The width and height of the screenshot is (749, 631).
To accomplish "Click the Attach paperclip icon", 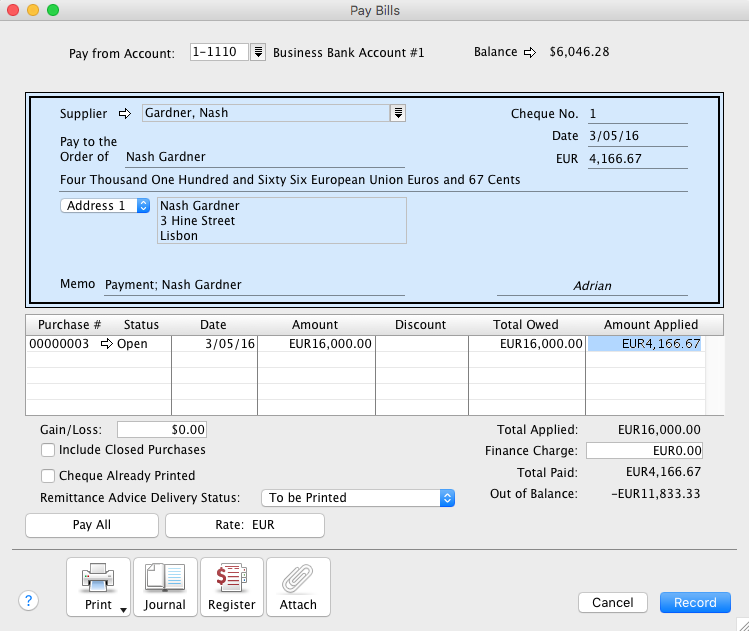I will click(298, 586).
